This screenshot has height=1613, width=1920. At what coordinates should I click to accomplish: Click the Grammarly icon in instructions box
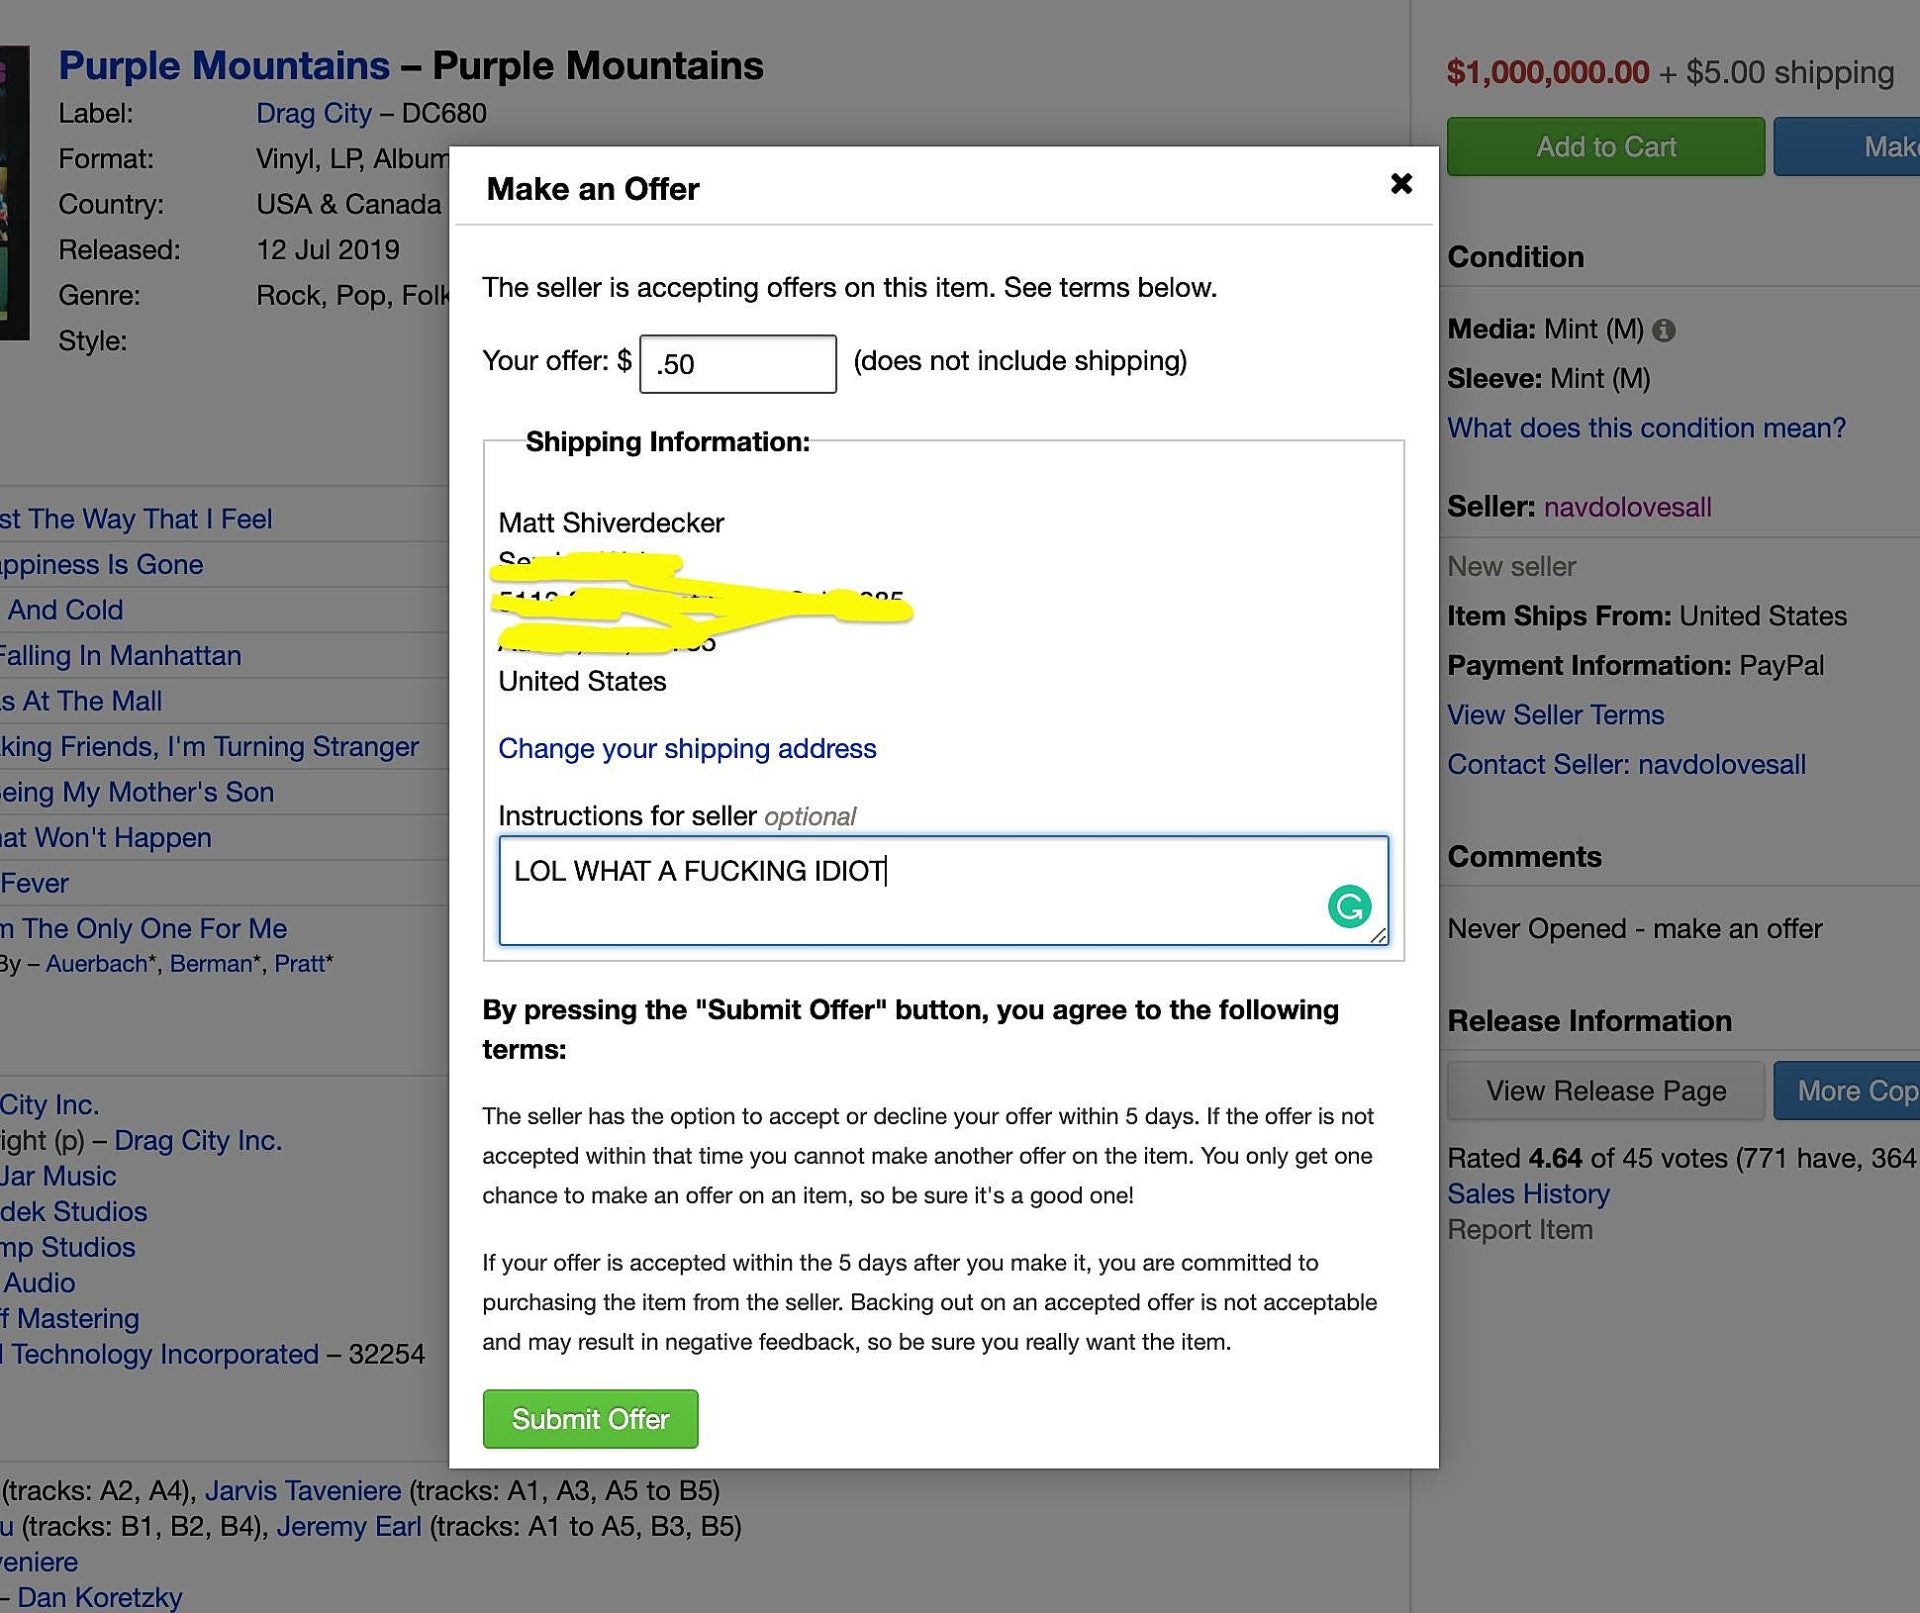(x=1349, y=907)
